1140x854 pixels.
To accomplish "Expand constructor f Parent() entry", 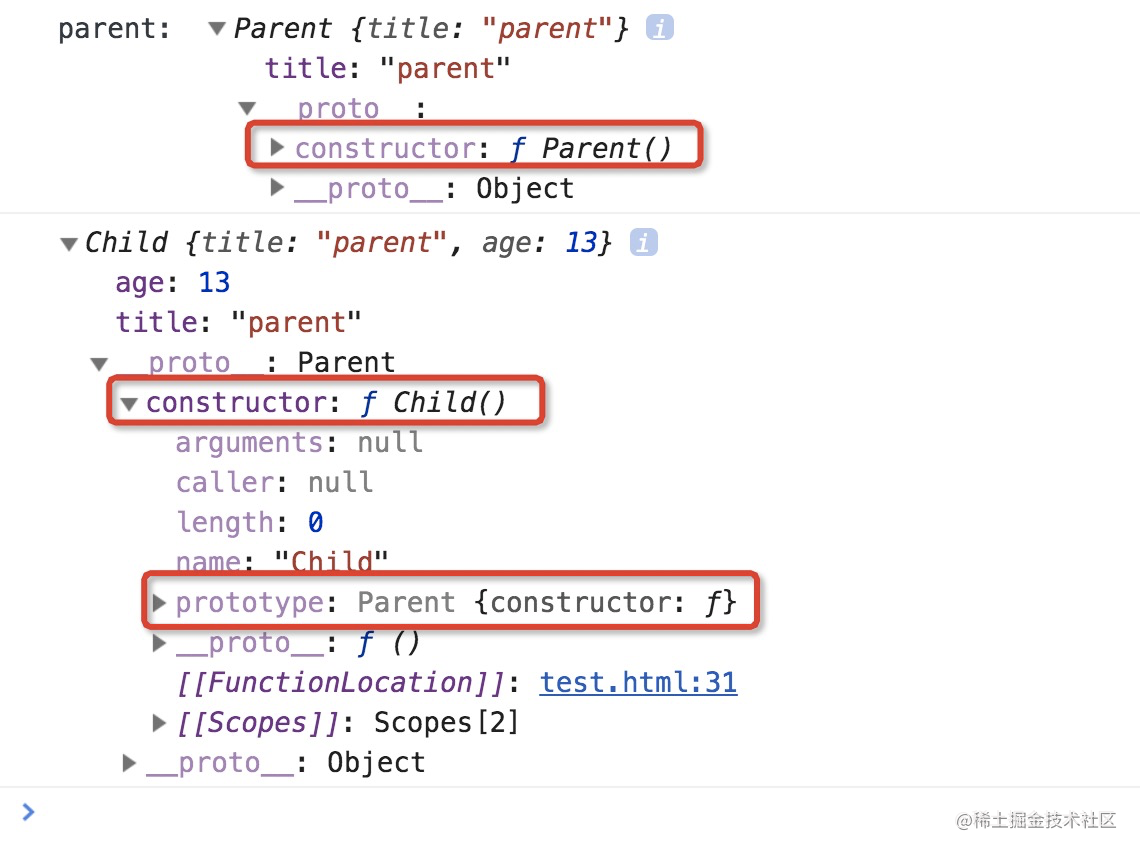I will 276,148.
